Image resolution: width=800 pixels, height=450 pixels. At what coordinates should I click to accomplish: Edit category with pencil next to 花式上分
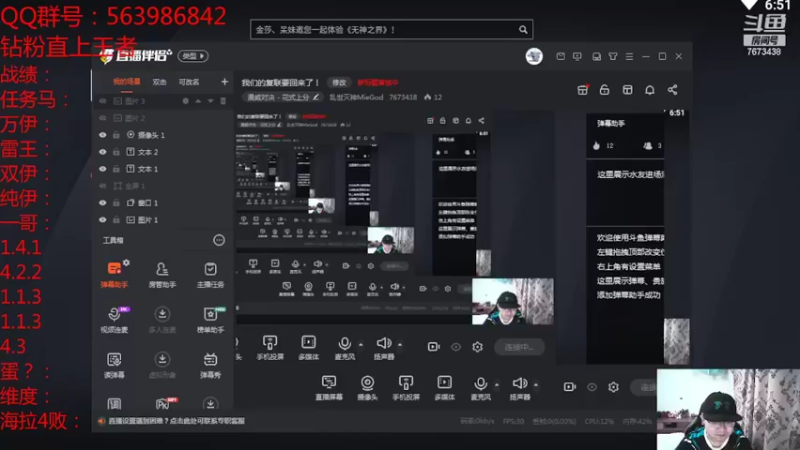point(316,97)
